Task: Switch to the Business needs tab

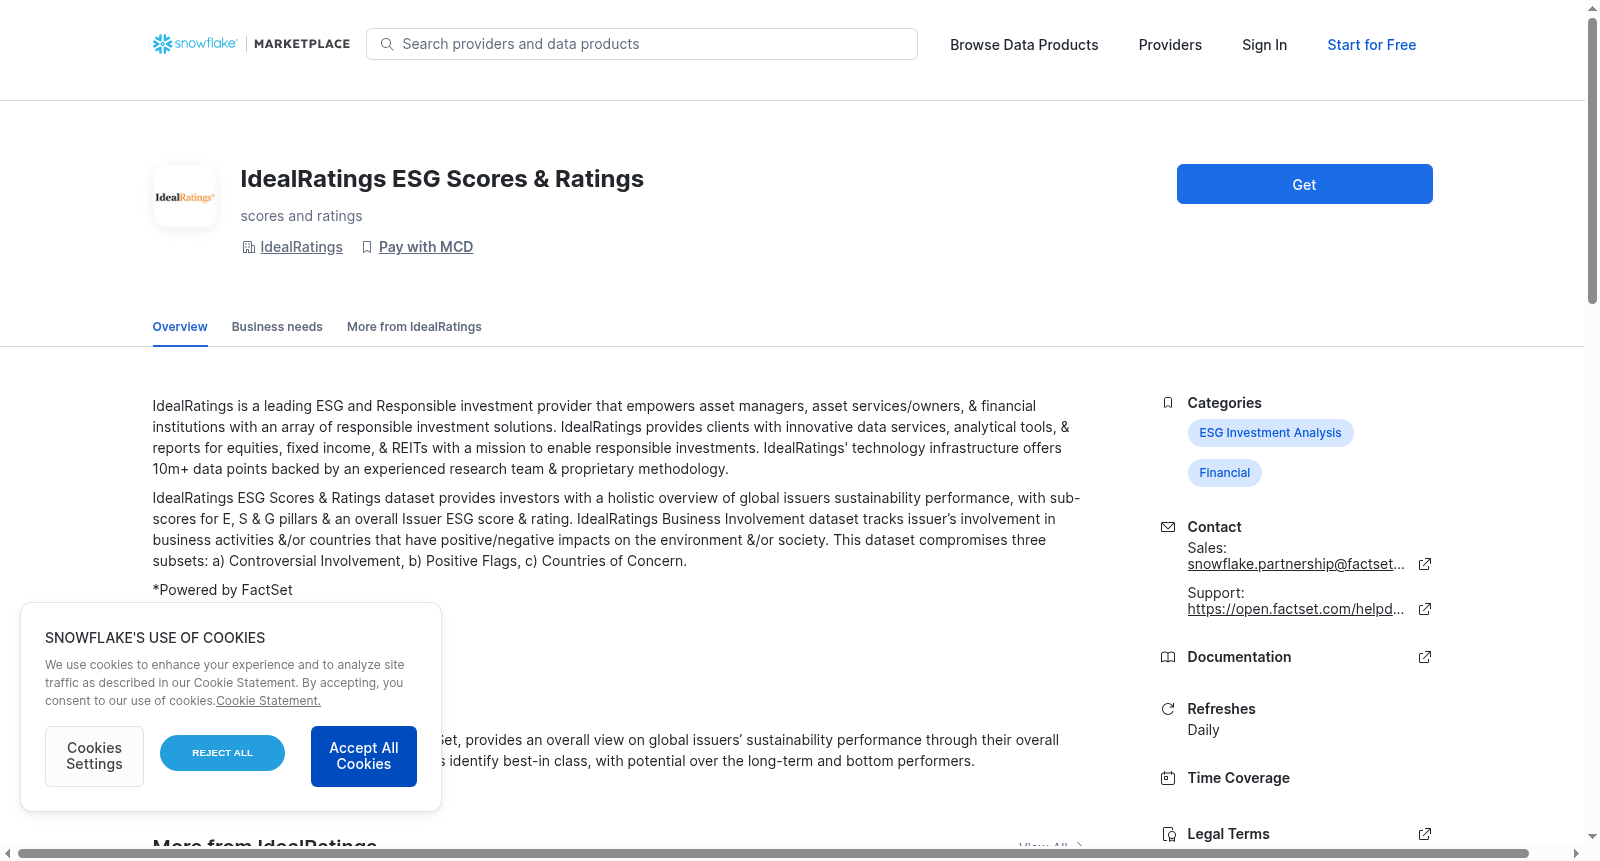Action: coord(277,327)
